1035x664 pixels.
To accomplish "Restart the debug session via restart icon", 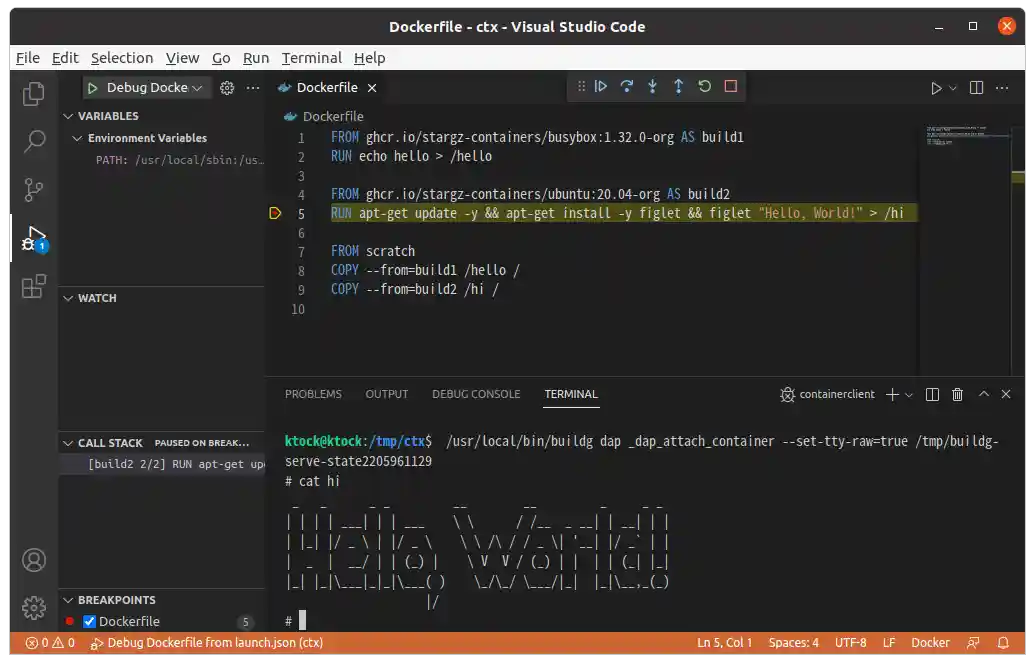I will coord(704,86).
